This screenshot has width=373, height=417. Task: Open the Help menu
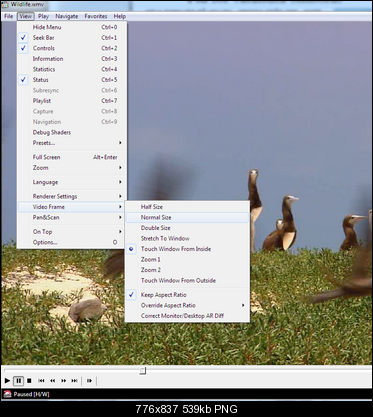coord(120,16)
